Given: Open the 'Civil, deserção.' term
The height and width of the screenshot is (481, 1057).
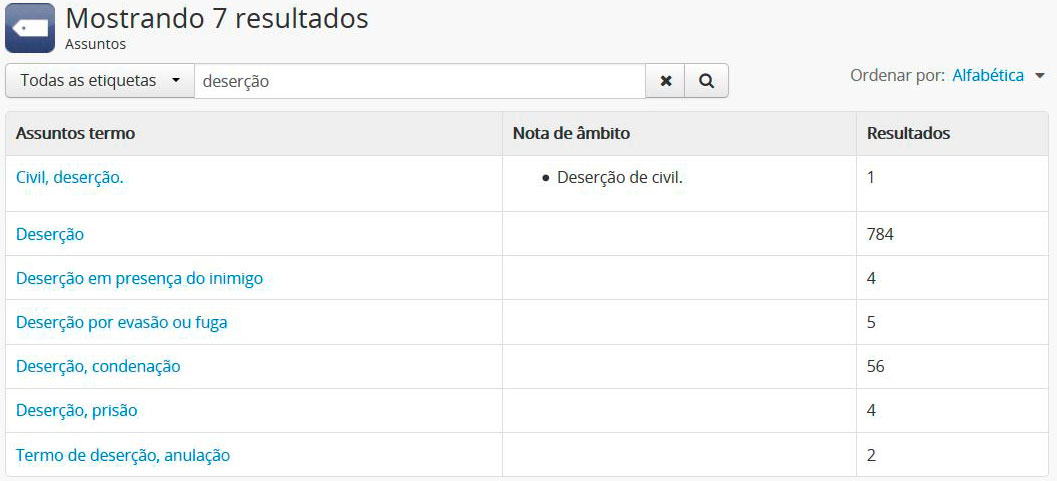Looking at the screenshot, I should [x=69, y=178].
